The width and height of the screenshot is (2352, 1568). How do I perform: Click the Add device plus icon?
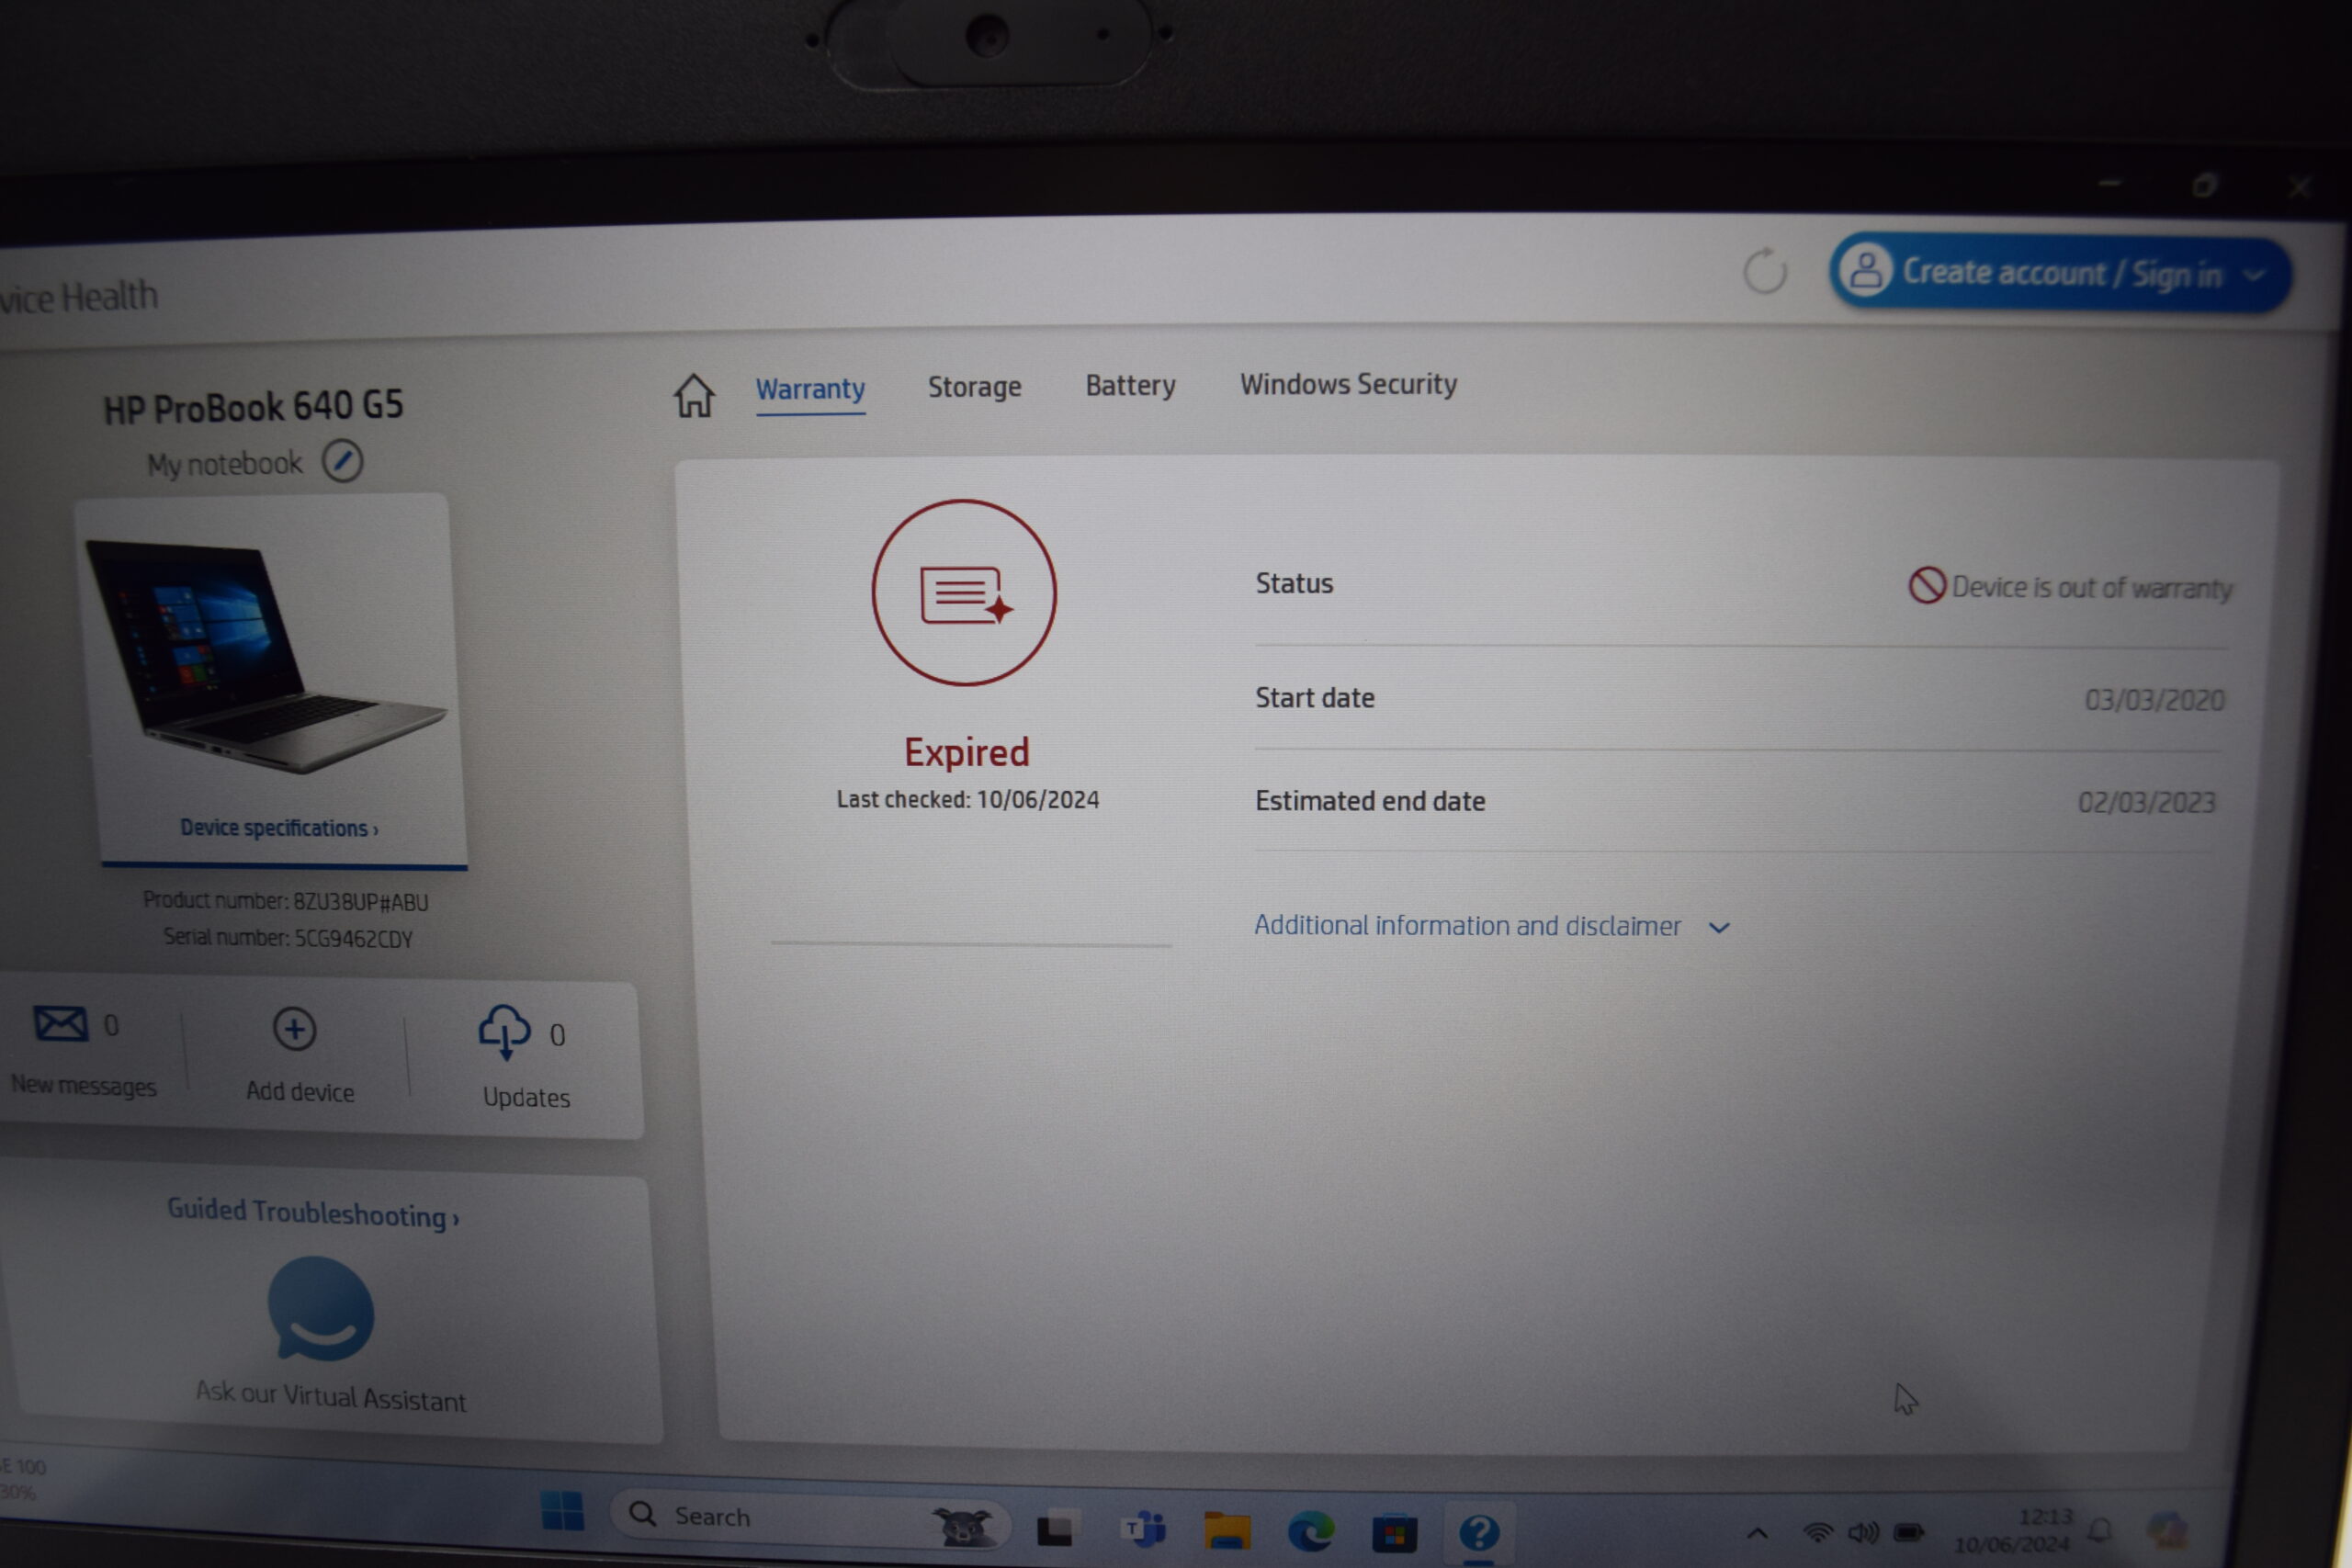pyautogui.click(x=295, y=1029)
